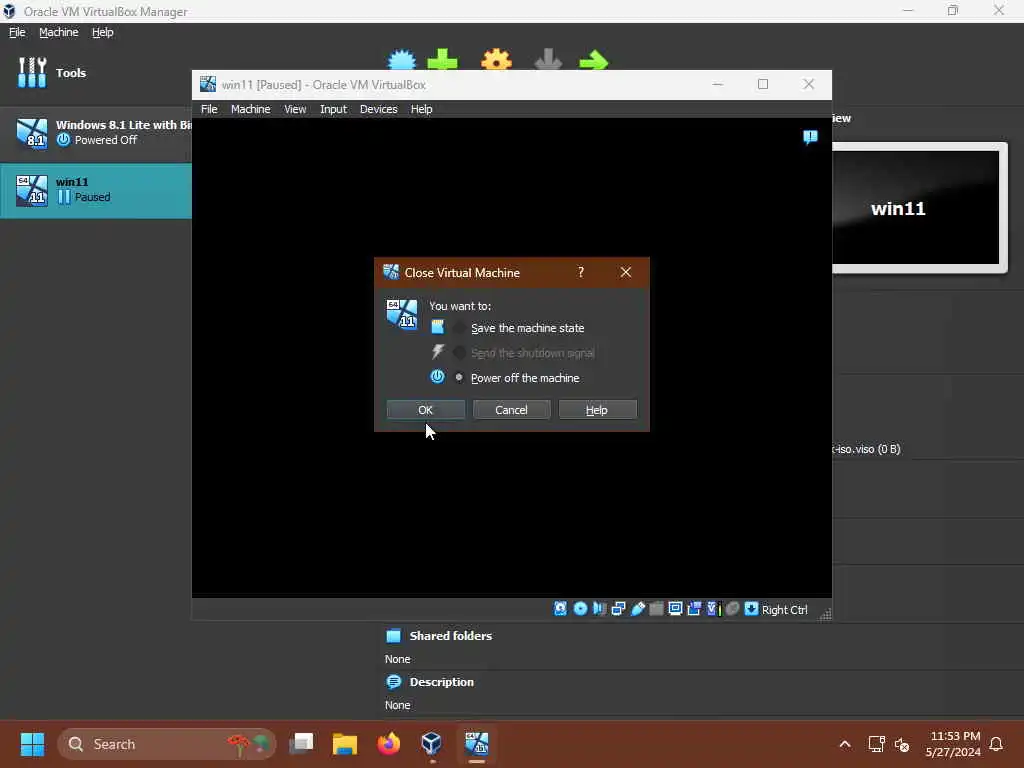1024x768 pixels.
Task: Open the notification bell in the taskbar
Action: 996,744
